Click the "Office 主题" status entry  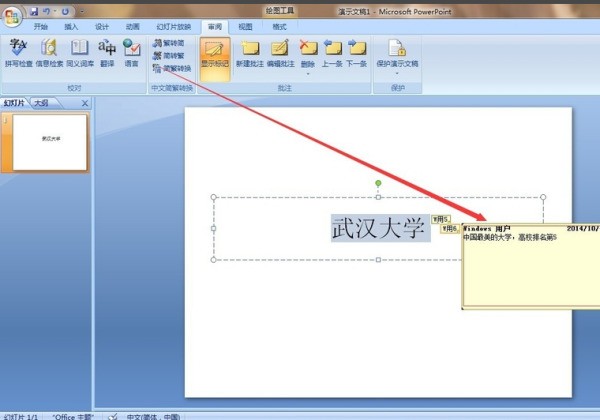[73, 417]
